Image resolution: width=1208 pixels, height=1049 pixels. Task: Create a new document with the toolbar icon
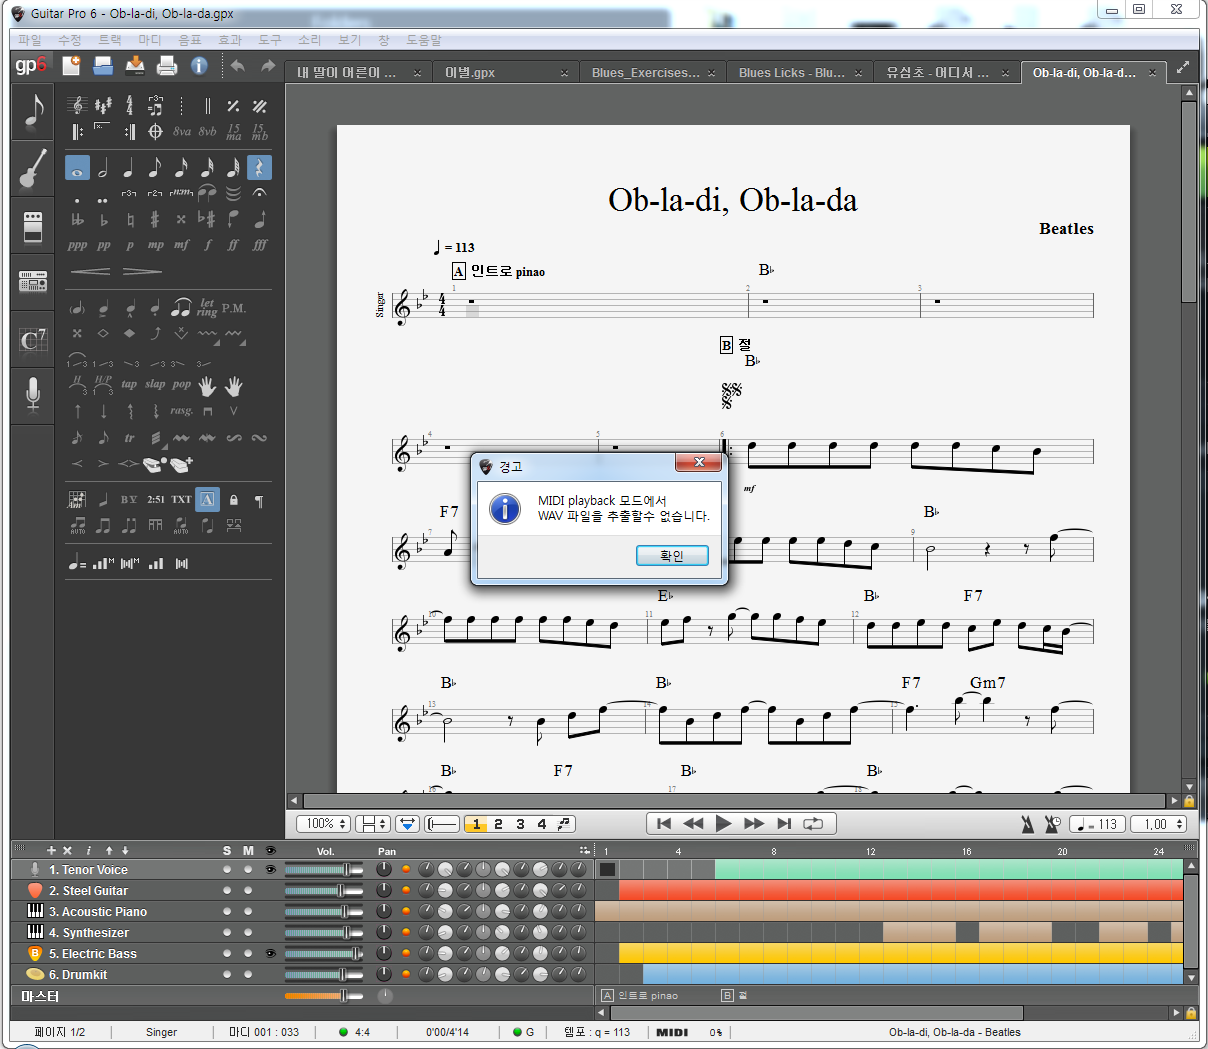71,66
